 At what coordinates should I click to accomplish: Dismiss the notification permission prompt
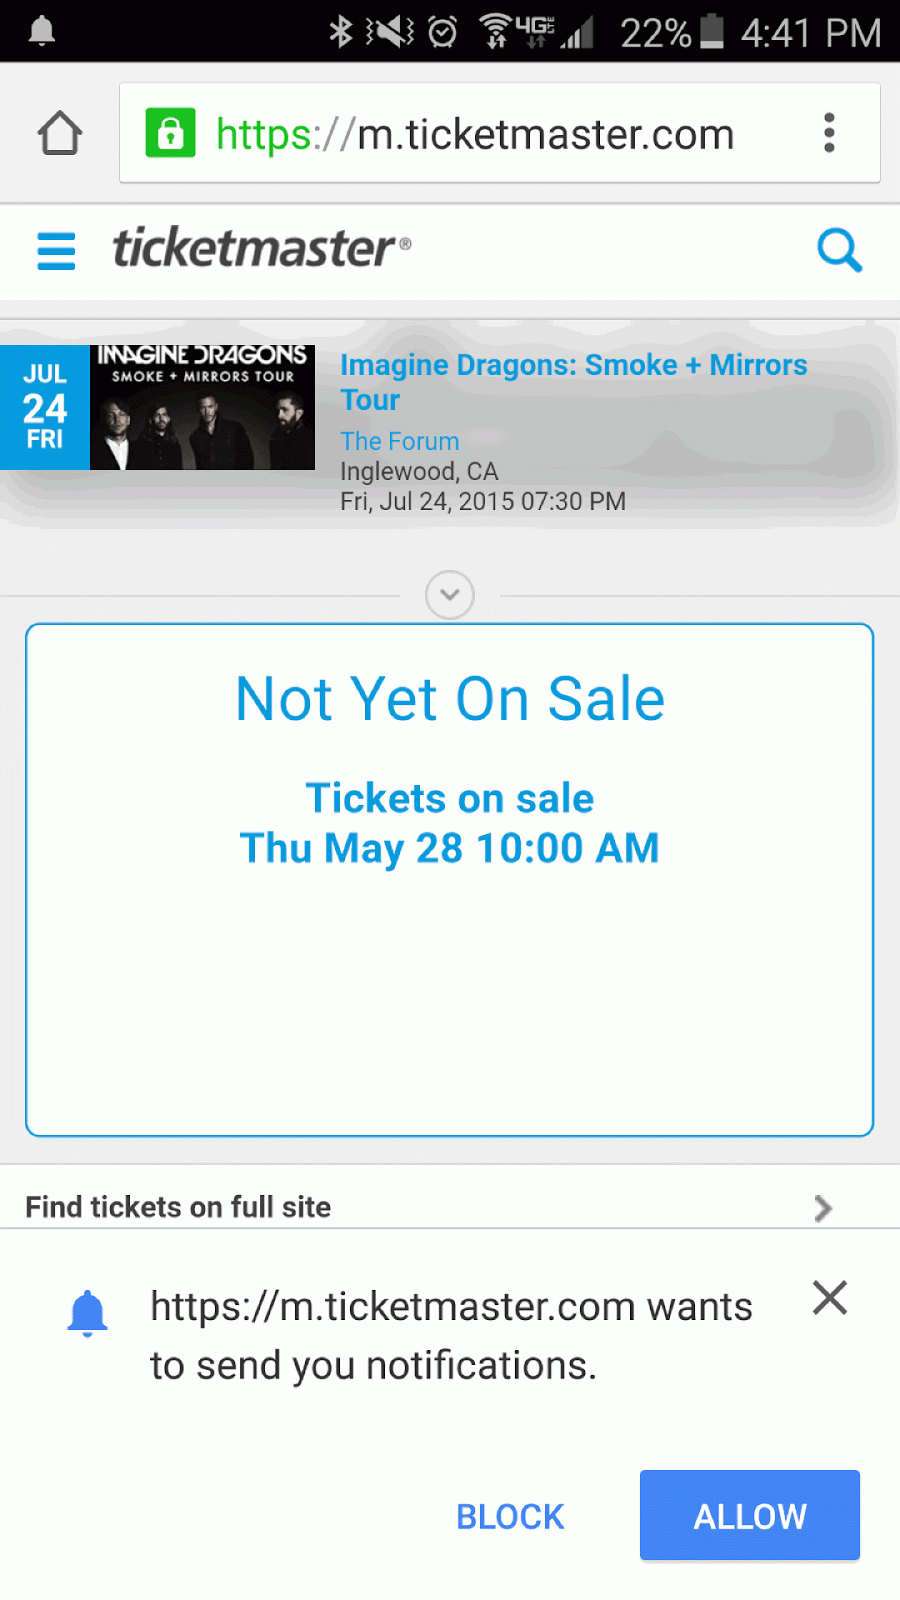[x=830, y=1298]
